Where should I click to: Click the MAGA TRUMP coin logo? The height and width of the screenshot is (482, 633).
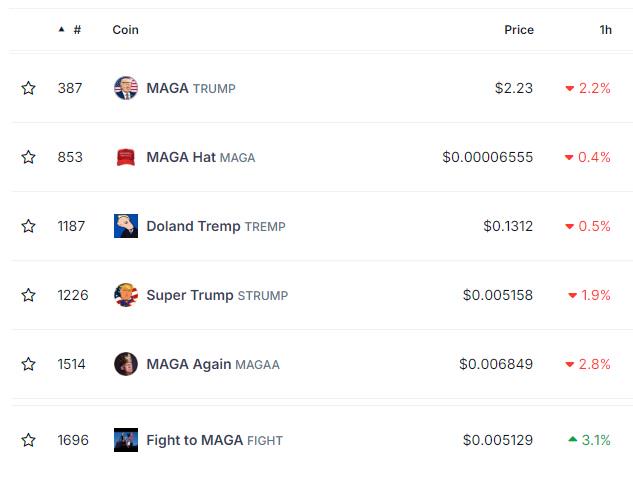125,88
